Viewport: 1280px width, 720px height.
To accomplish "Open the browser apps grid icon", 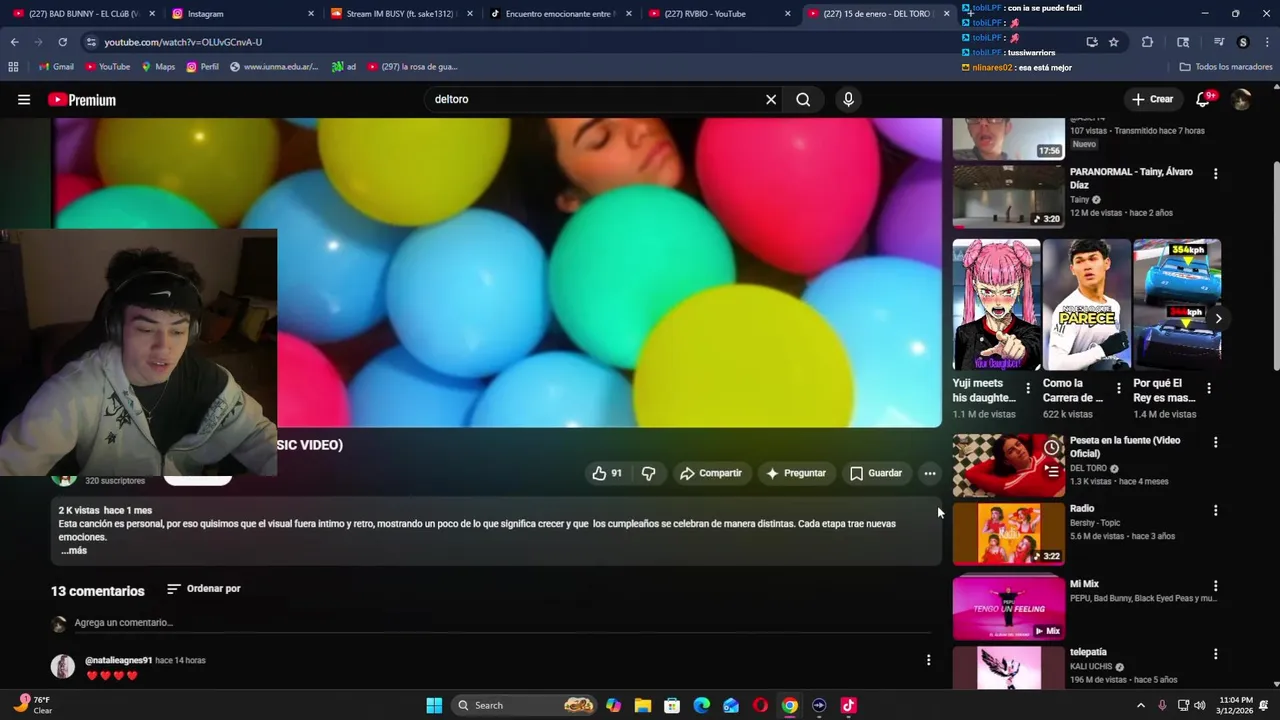I will [13, 67].
